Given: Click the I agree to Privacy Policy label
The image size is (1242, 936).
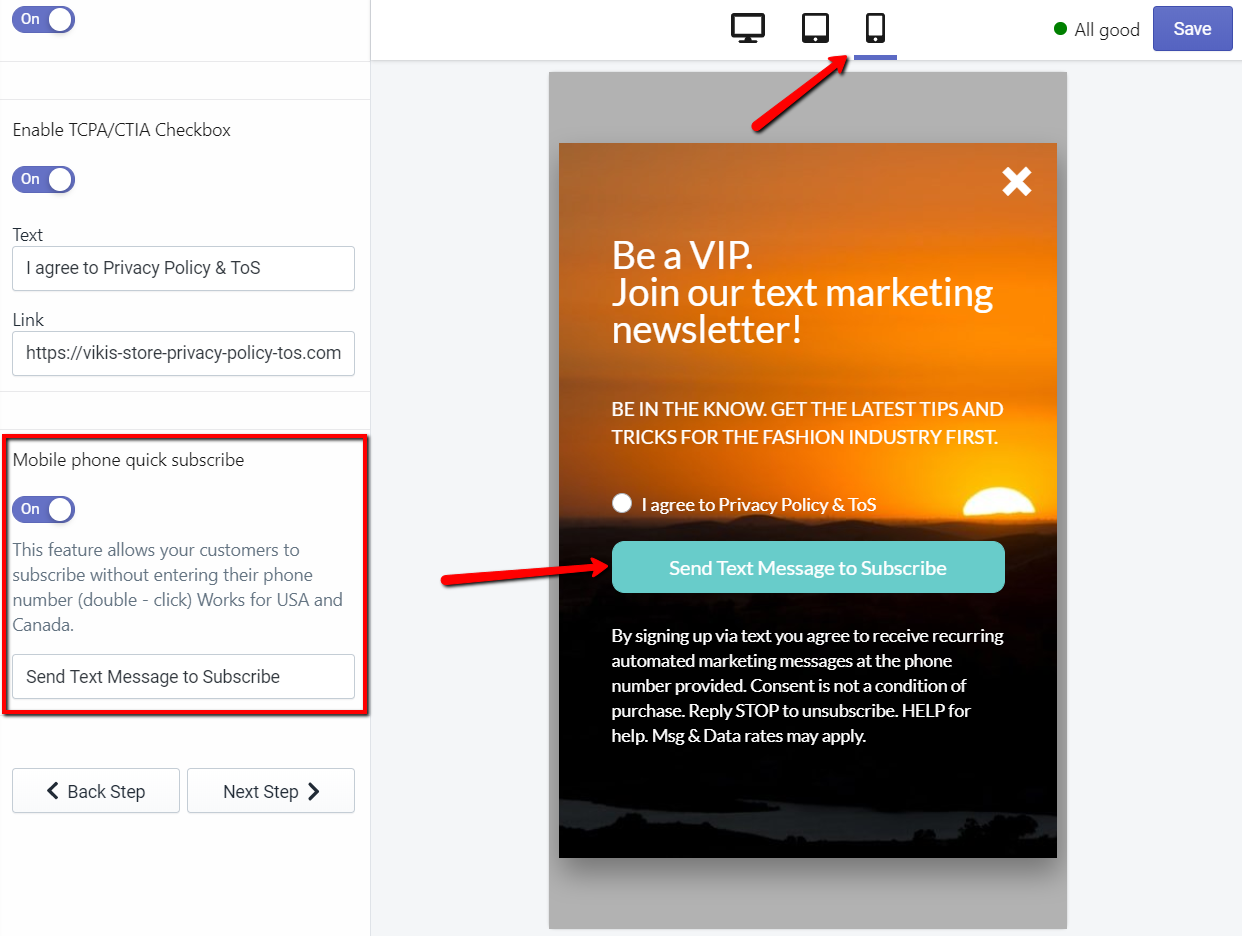Looking at the screenshot, I should pos(758,505).
